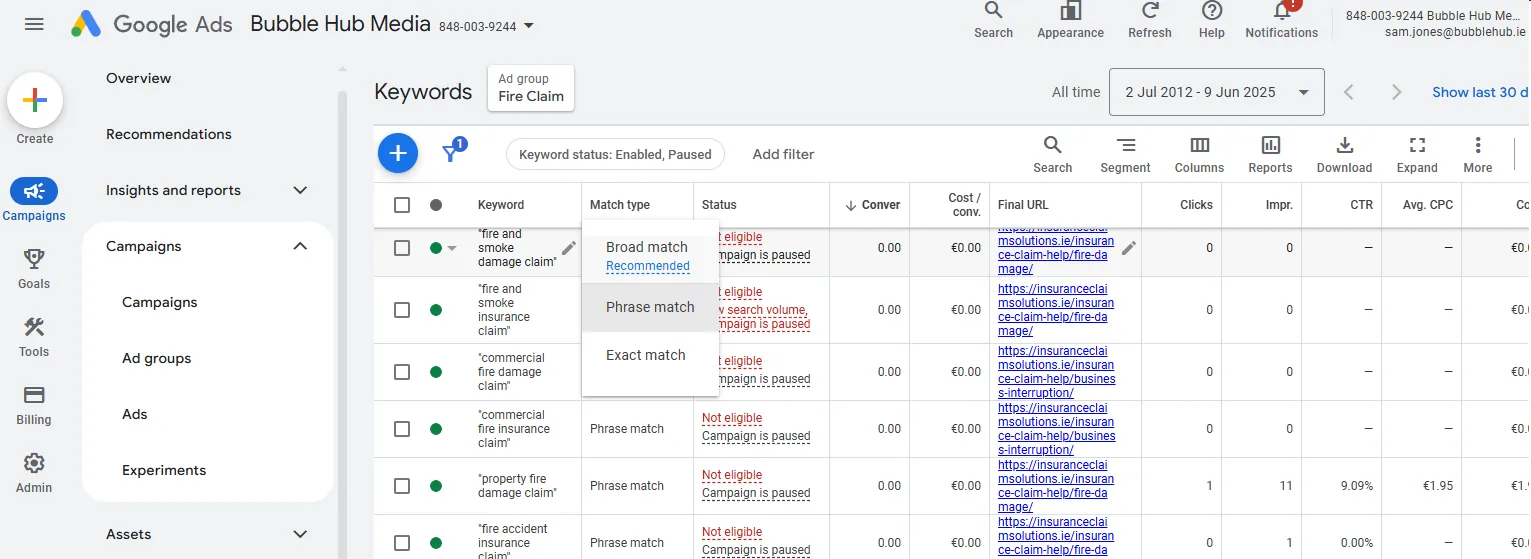The image size is (1531, 559).
Task: Check the "property fire damage claim" row
Action: click(402, 486)
